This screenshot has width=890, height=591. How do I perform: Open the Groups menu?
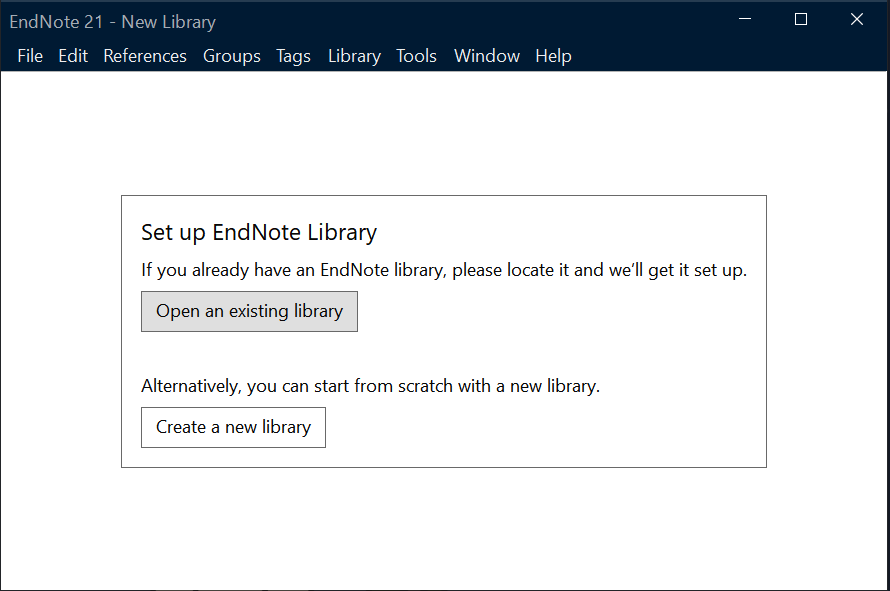232,56
